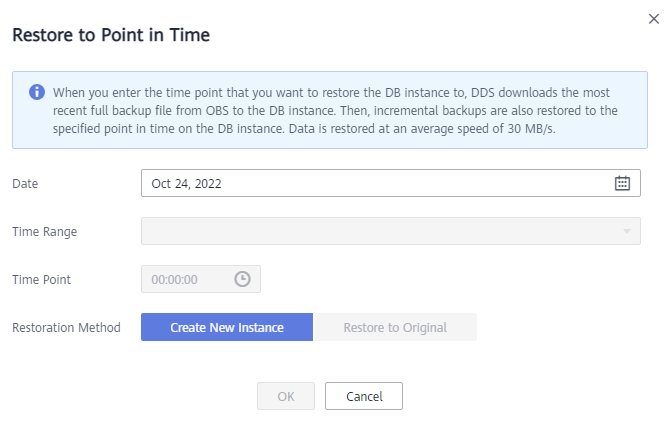This screenshot has width=667, height=429.
Task: Click the Restoration Method label
Action: click(66, 327)
